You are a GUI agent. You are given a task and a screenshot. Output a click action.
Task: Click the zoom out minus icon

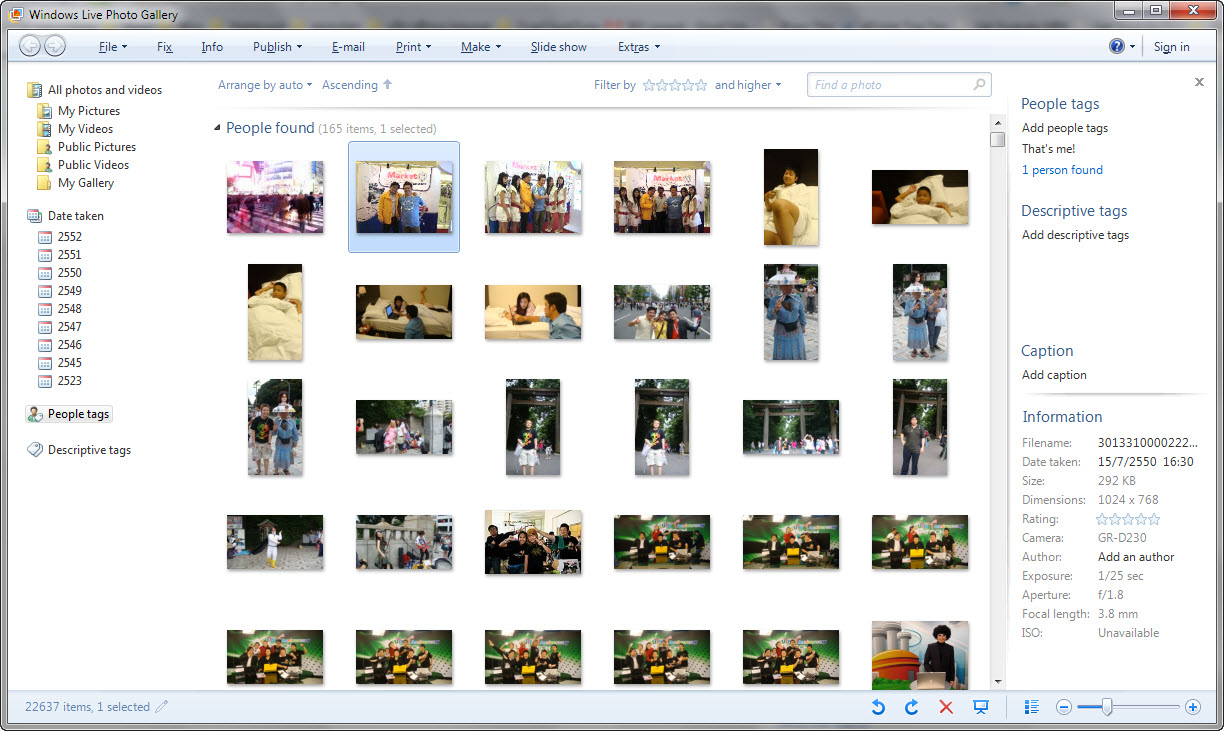pos(1064,707)
